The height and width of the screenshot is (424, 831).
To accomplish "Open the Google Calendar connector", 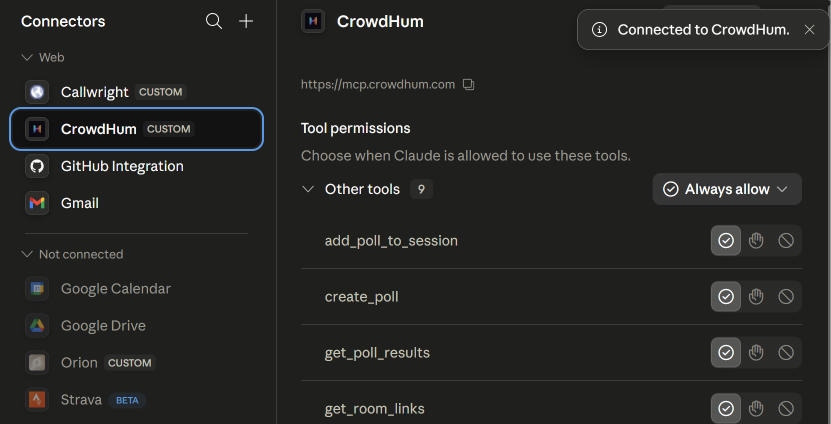I will tap(136, 288).
